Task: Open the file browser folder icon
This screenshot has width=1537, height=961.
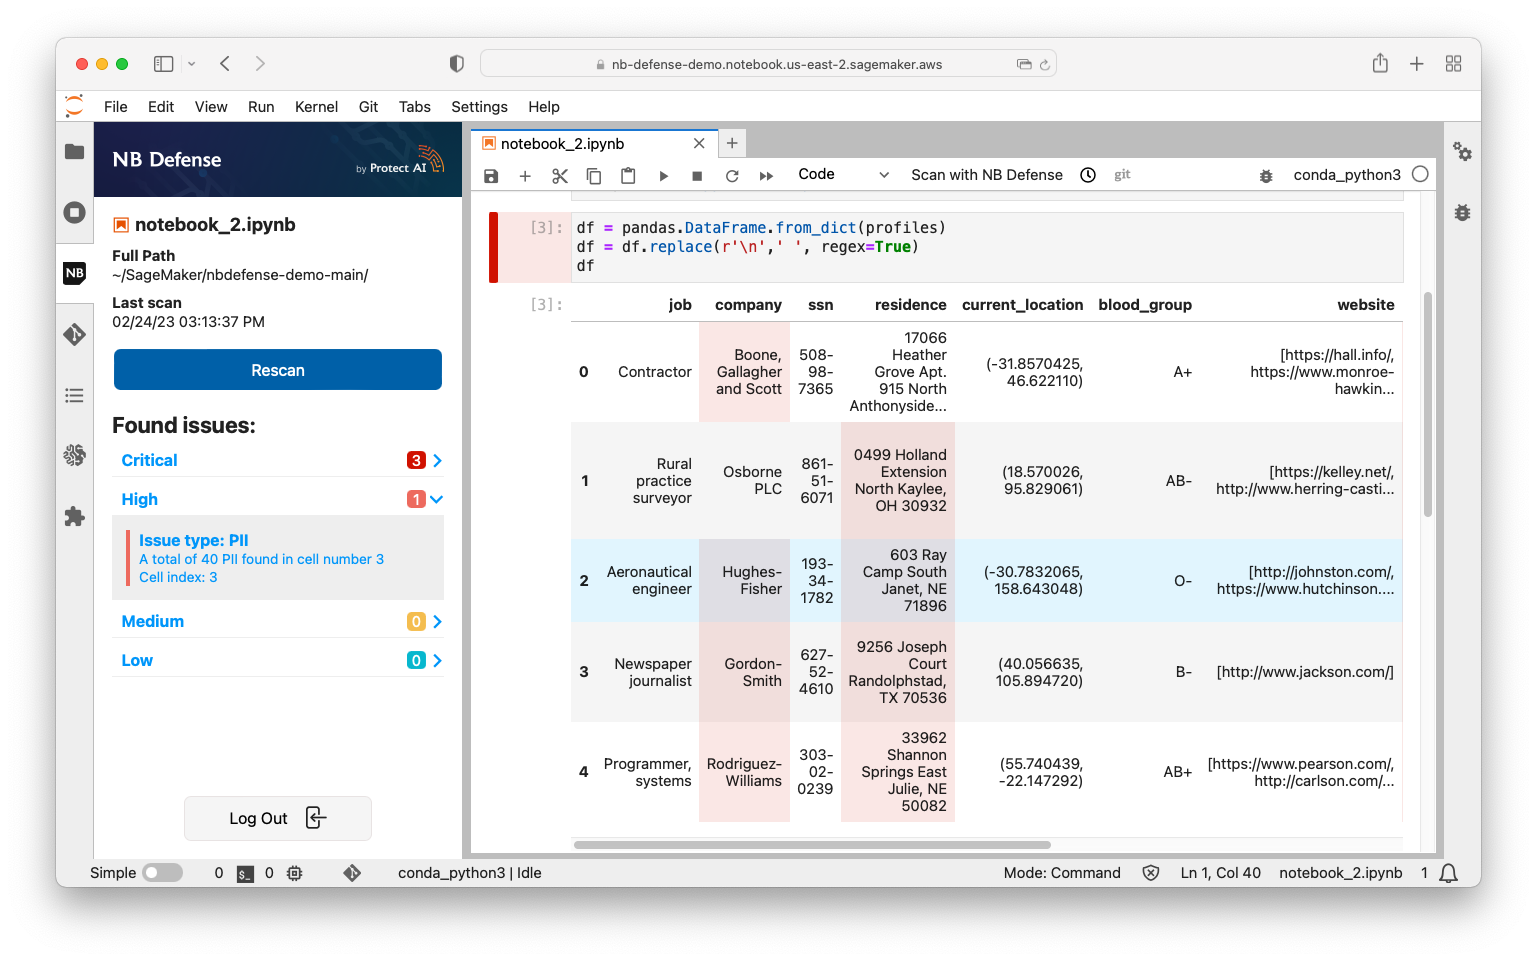Action: pyautogui.click(x=75, y=152)
